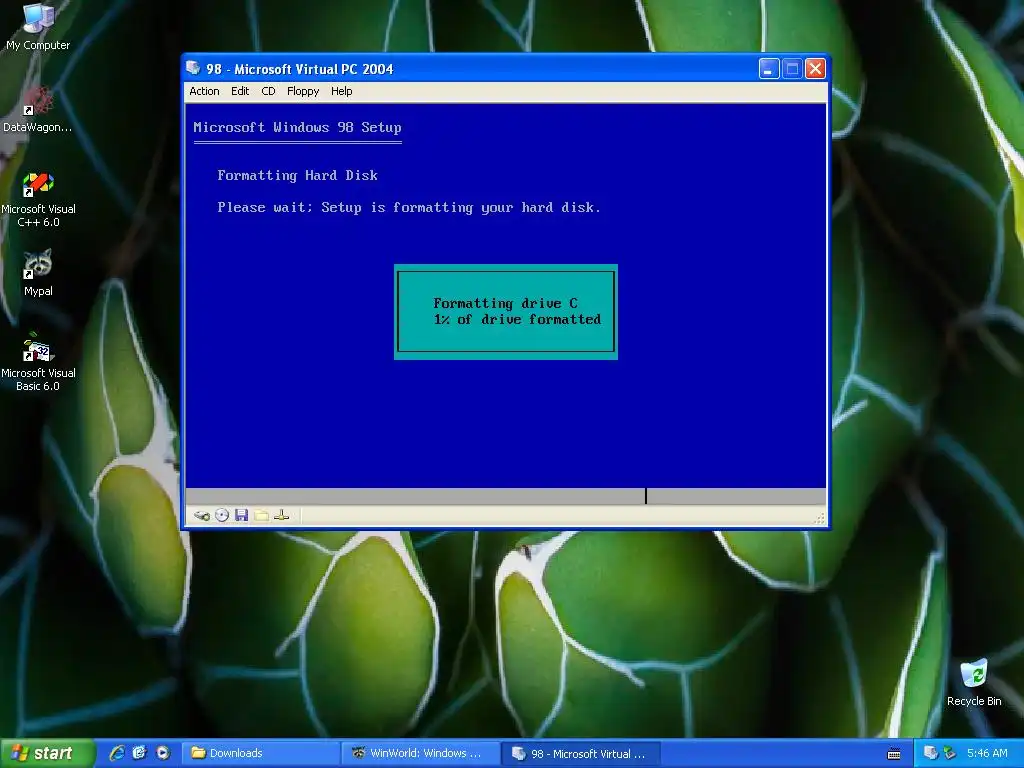Open the CD menu
Screen dimensions: 1024x768
[268, 91]
